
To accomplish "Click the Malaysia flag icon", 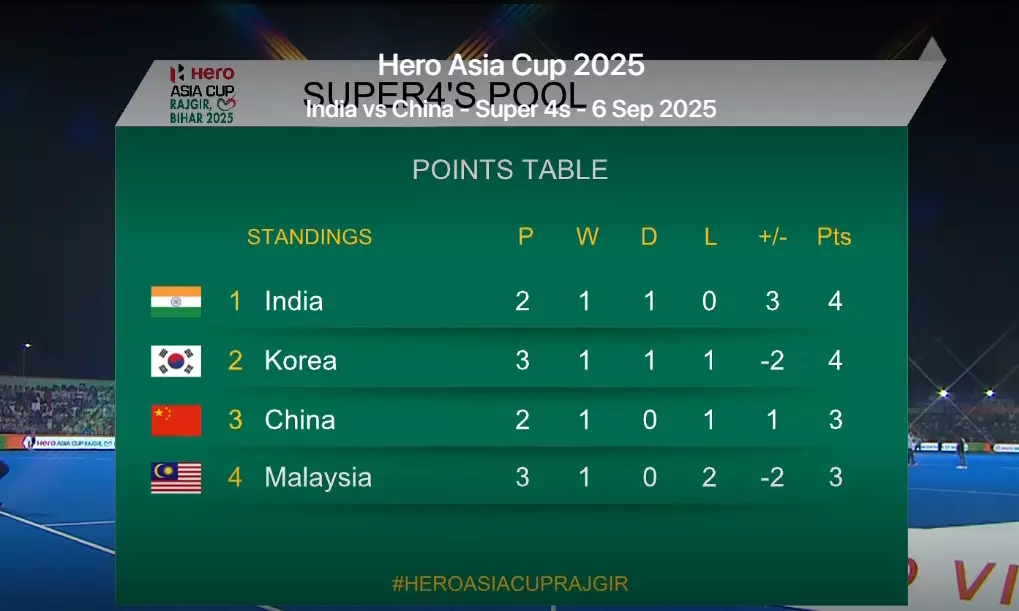I will tap(176, 478).
